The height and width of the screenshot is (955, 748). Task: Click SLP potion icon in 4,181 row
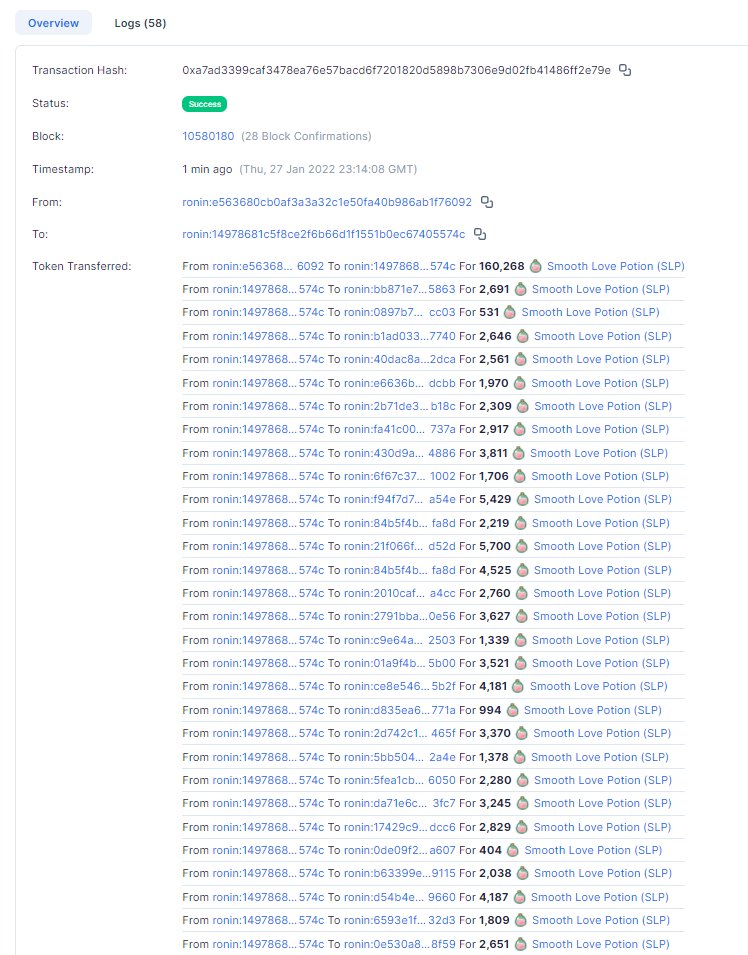click(518, 686)
